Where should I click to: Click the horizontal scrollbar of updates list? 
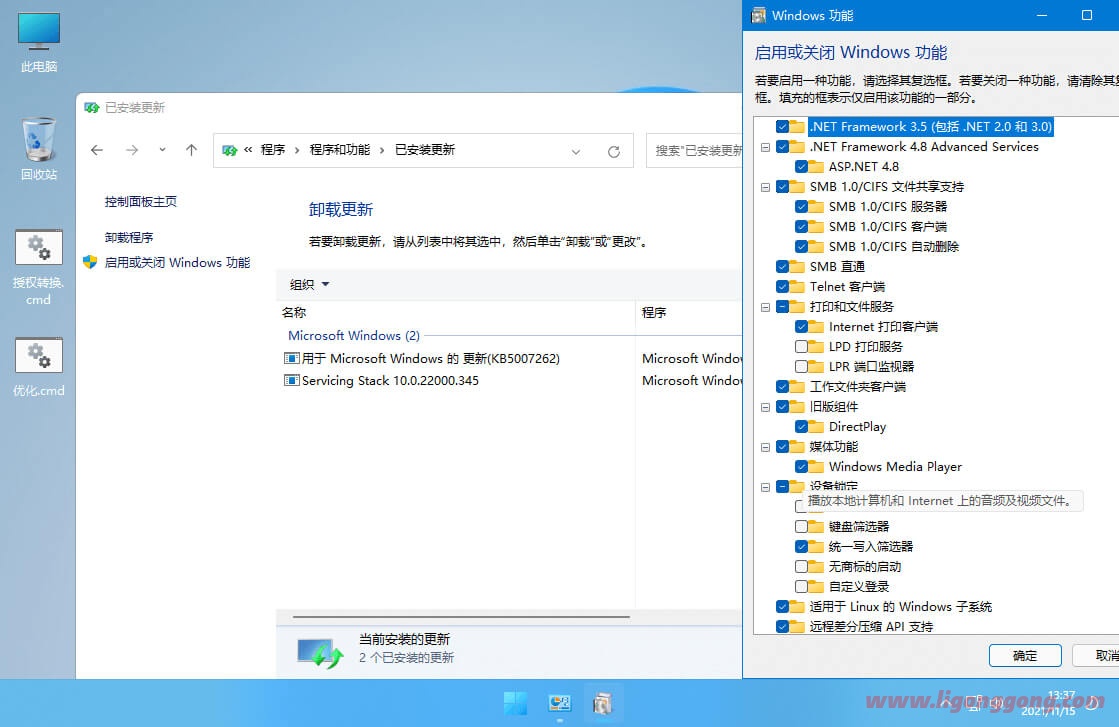pyautogui.click(x=461, y=616)
